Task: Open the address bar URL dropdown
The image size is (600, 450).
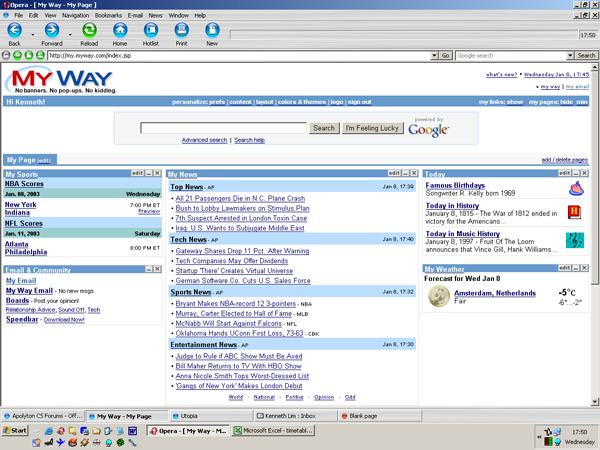Action: [433, 56]
